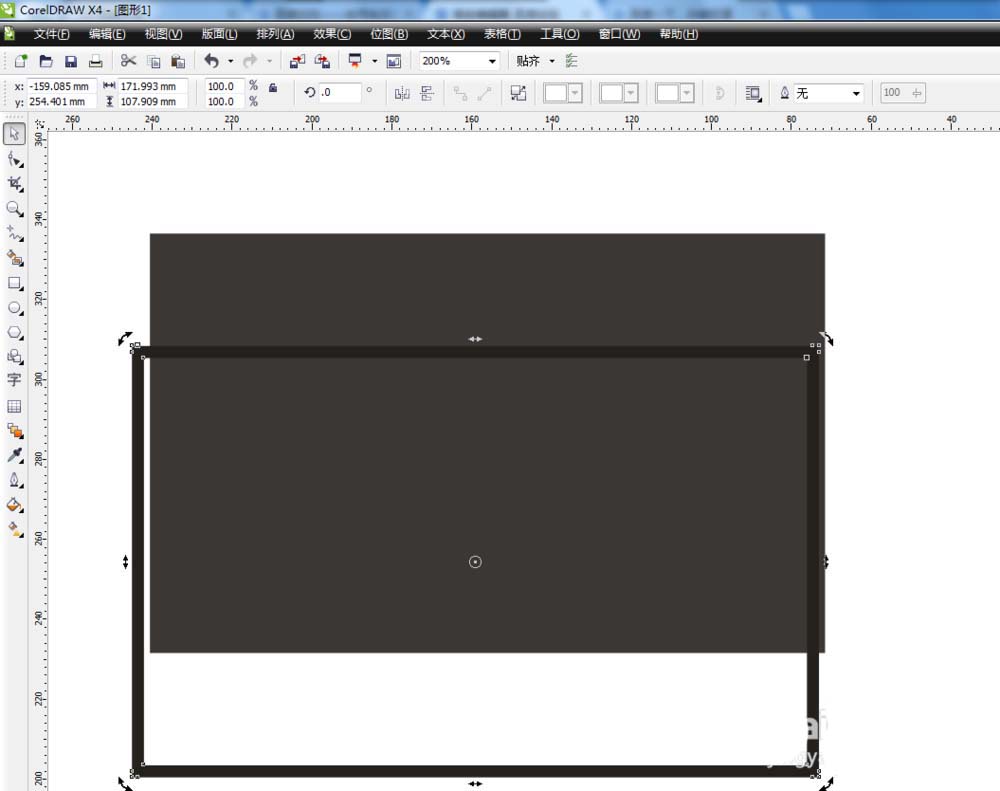This screenshot has height=791, width=1000.
Task: Open the 窗口(W) menu
Action: 619,34
